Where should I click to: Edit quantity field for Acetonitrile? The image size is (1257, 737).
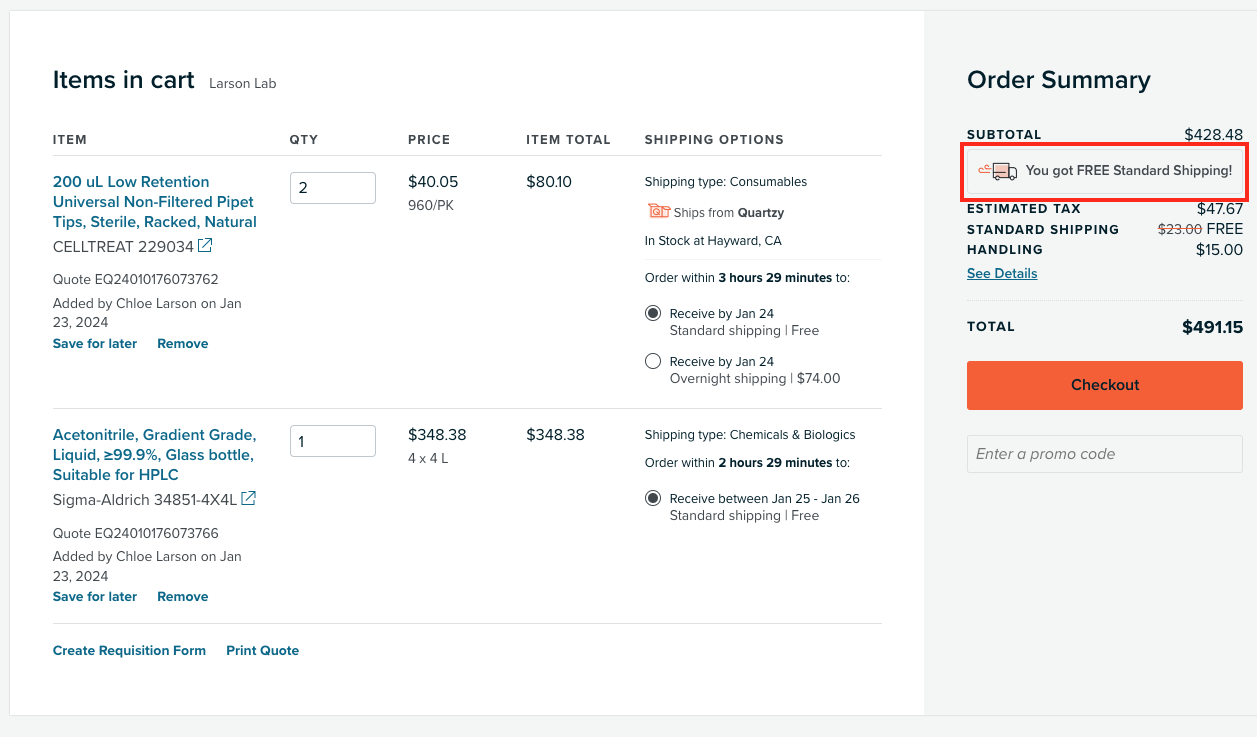(x=332, y=441)
